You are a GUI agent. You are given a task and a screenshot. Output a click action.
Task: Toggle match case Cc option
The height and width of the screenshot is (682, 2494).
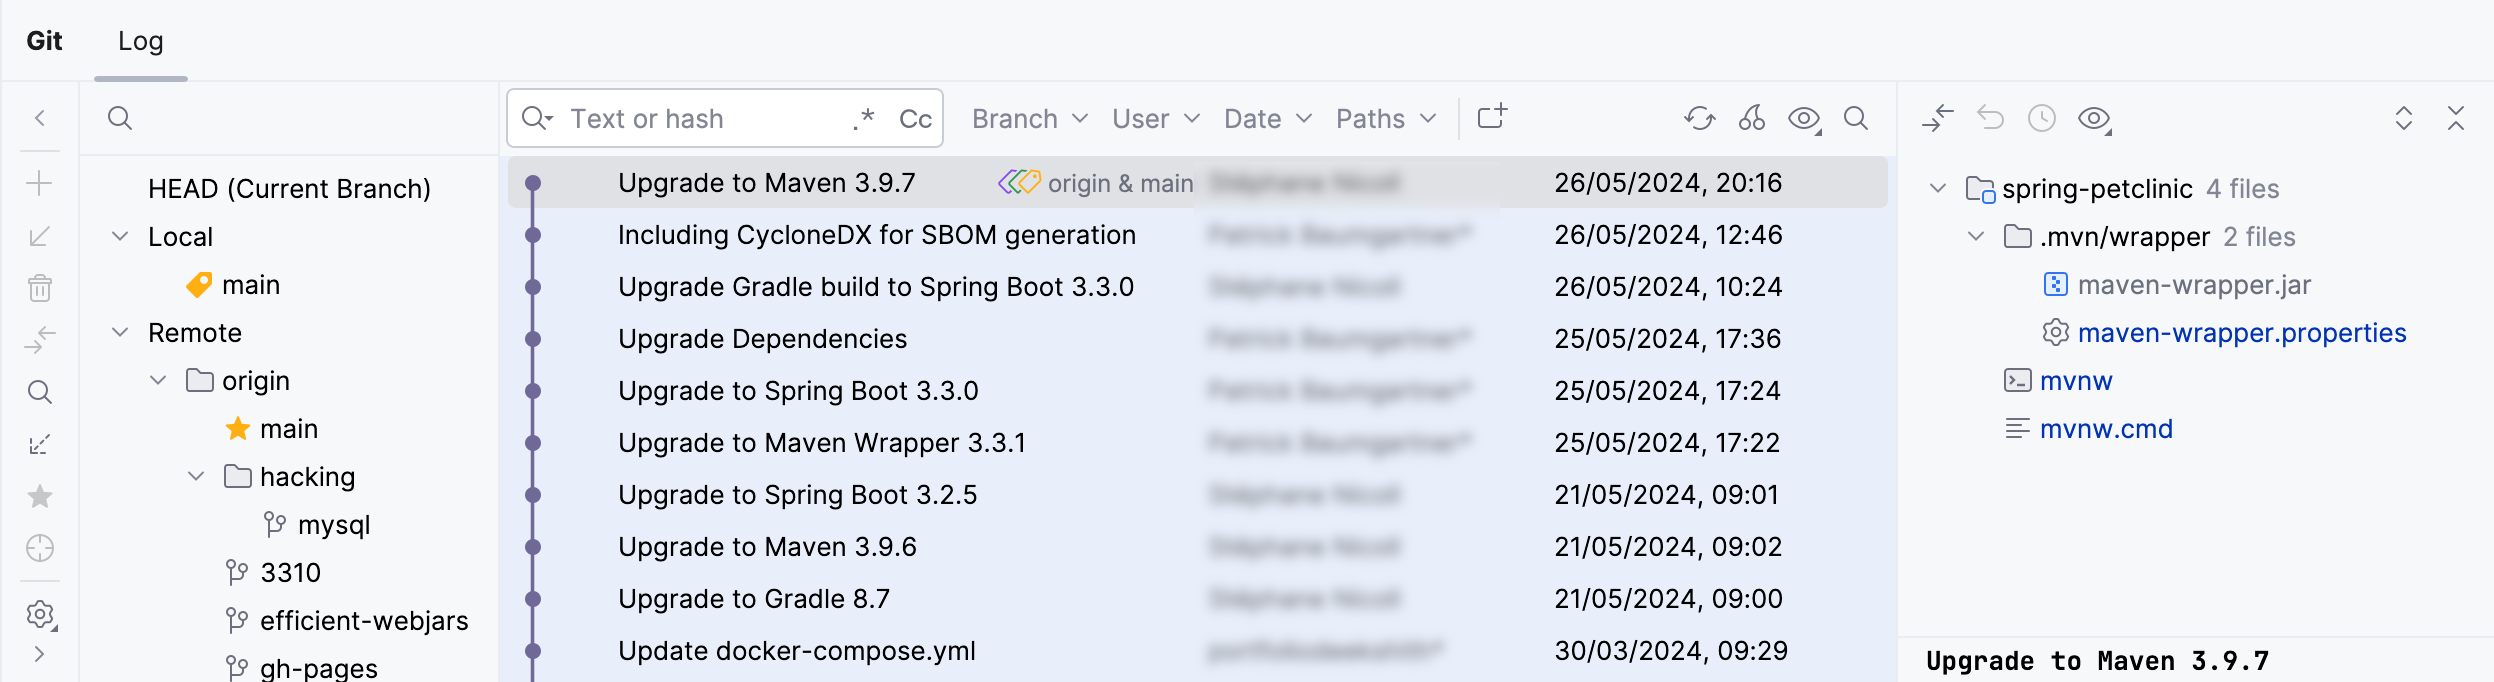pos(915,119)
